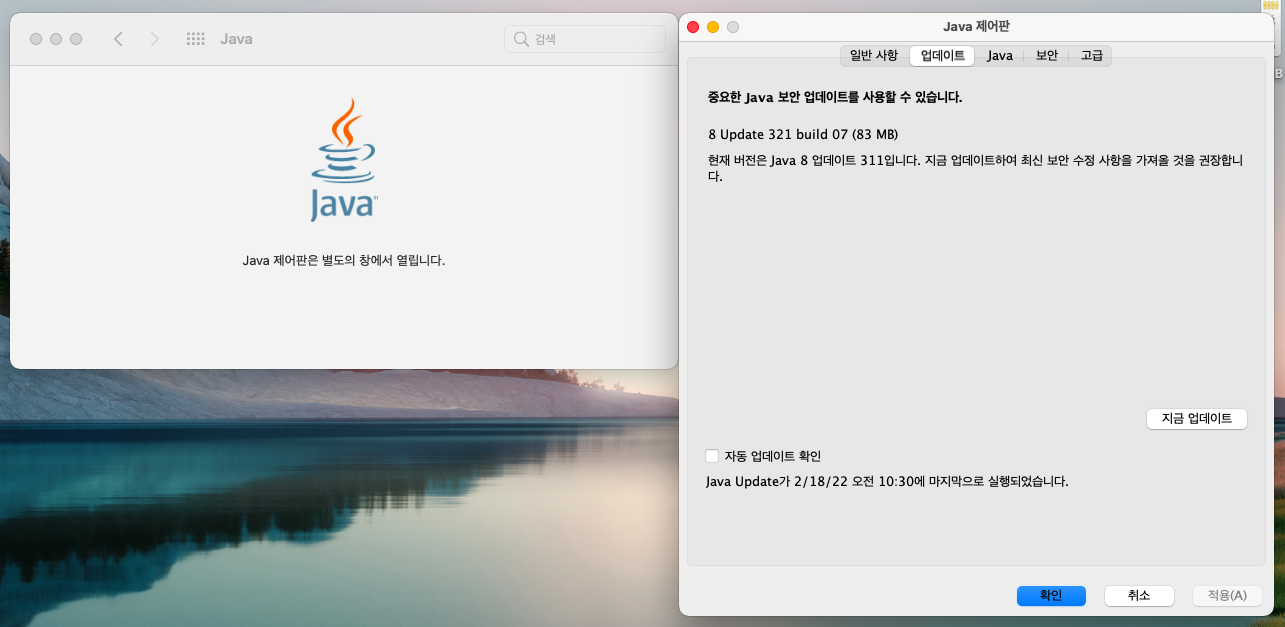The width and height of the screenshot is (1285, 627).
Task: Close the Java 제어판 window with the red button
Action: click(693, 27)
